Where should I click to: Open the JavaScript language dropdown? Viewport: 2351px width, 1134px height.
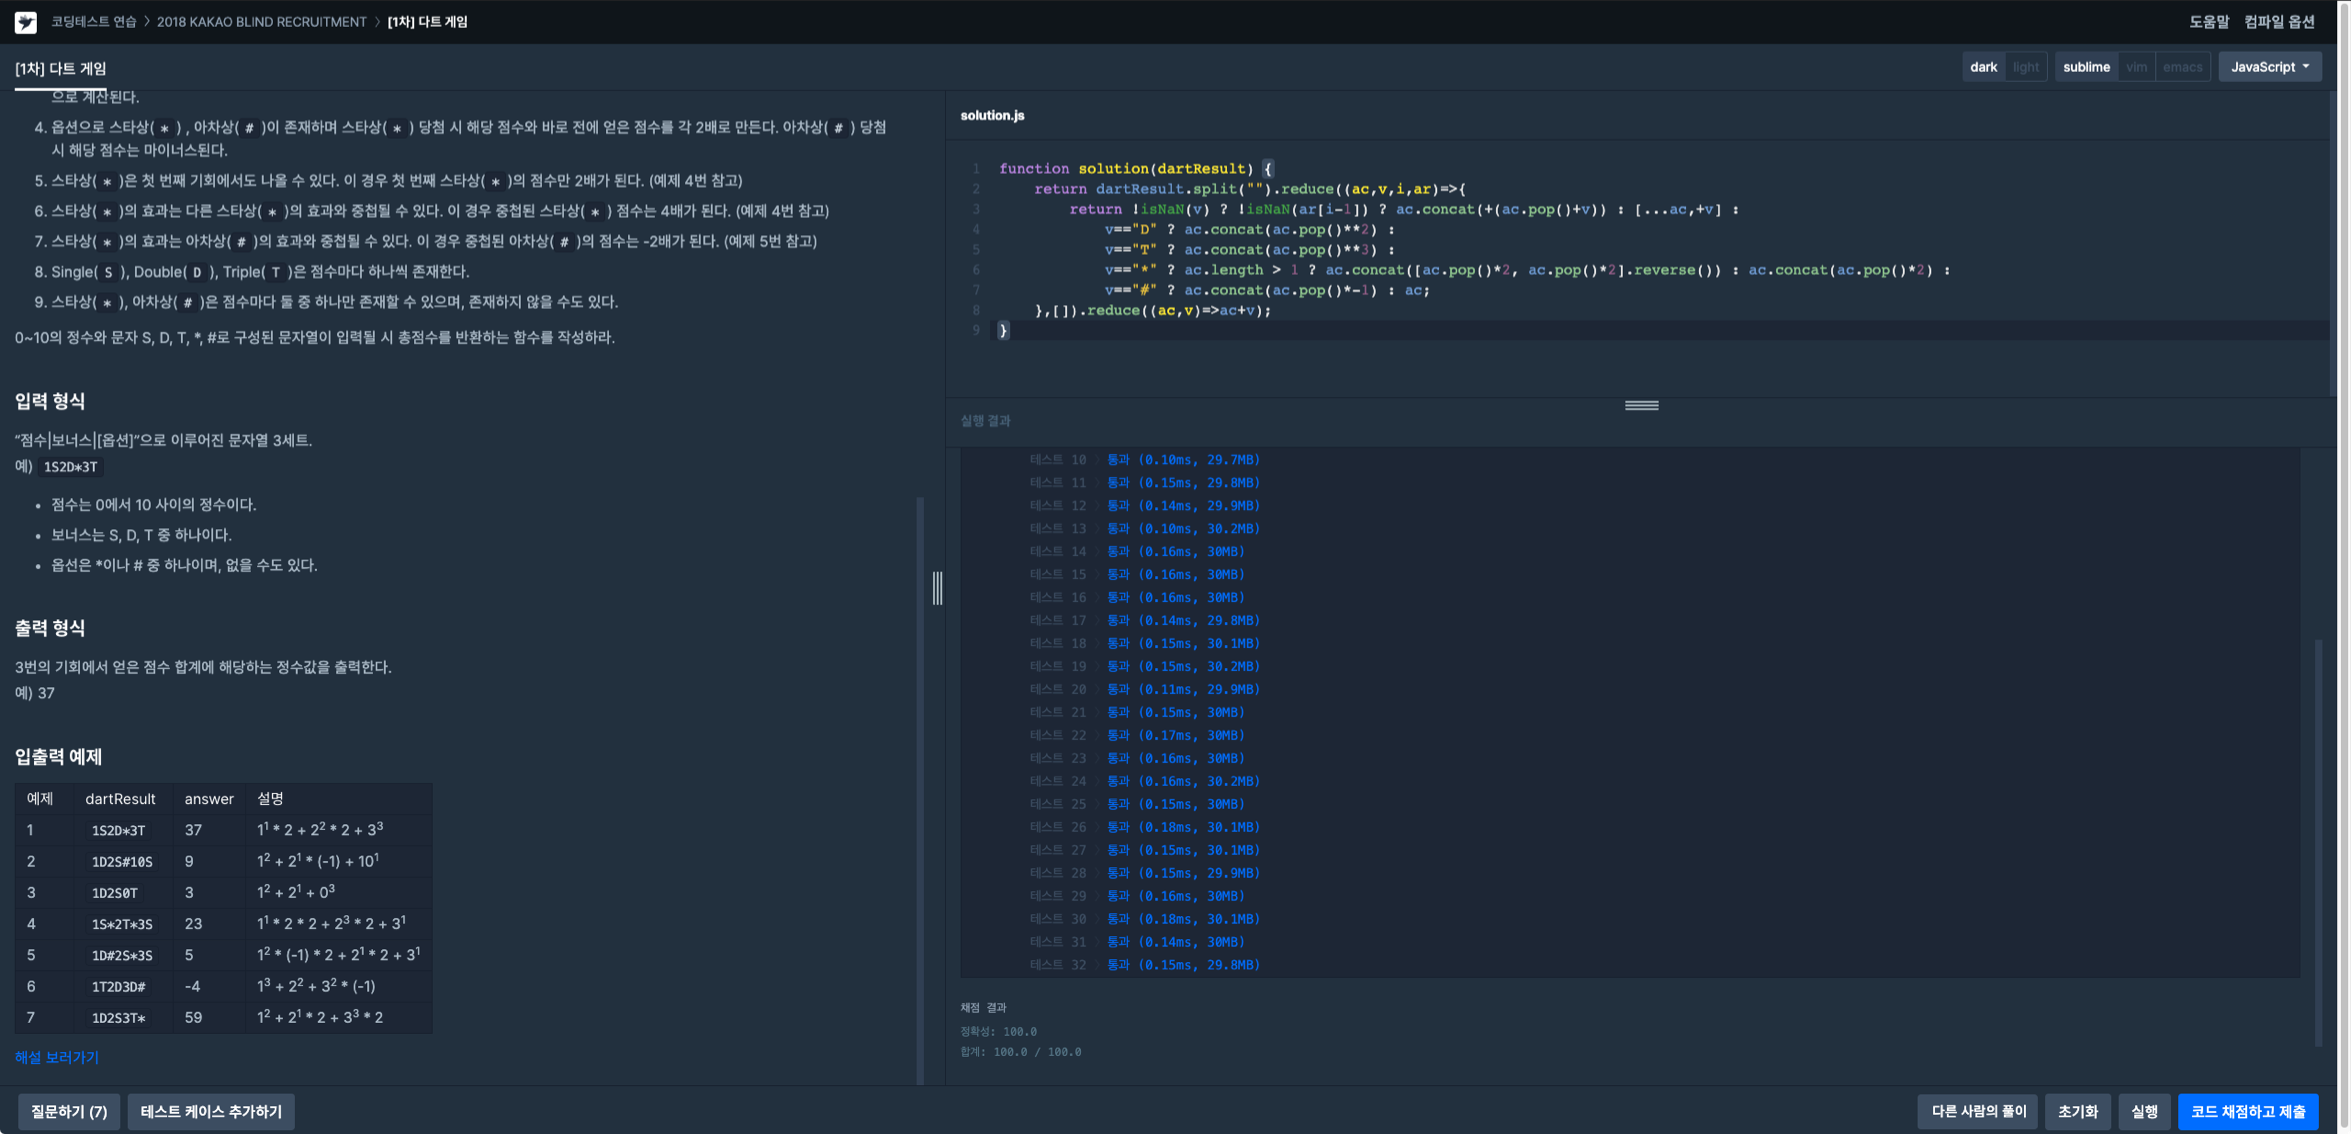point(2269,67)
